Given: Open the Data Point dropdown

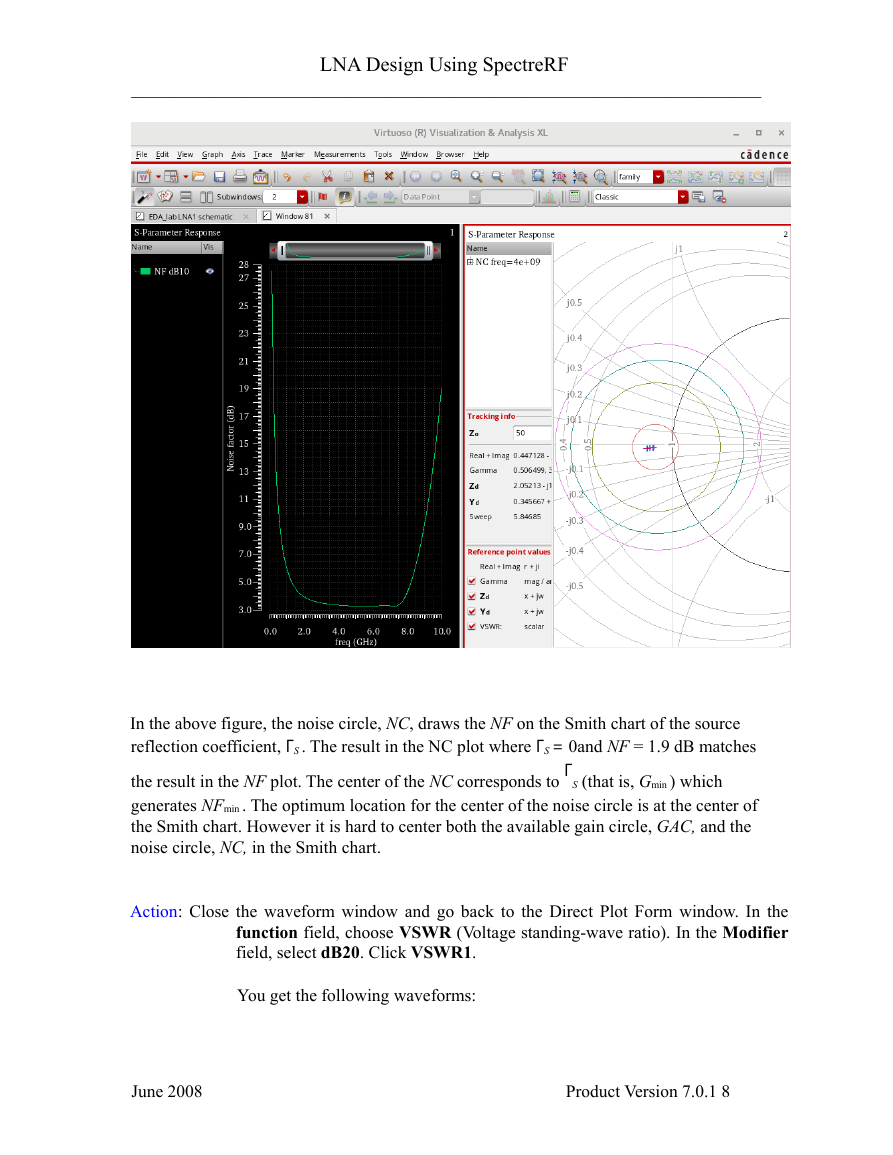Looking at the screenshot, I should pyautogui.click(x=474, y=197).
